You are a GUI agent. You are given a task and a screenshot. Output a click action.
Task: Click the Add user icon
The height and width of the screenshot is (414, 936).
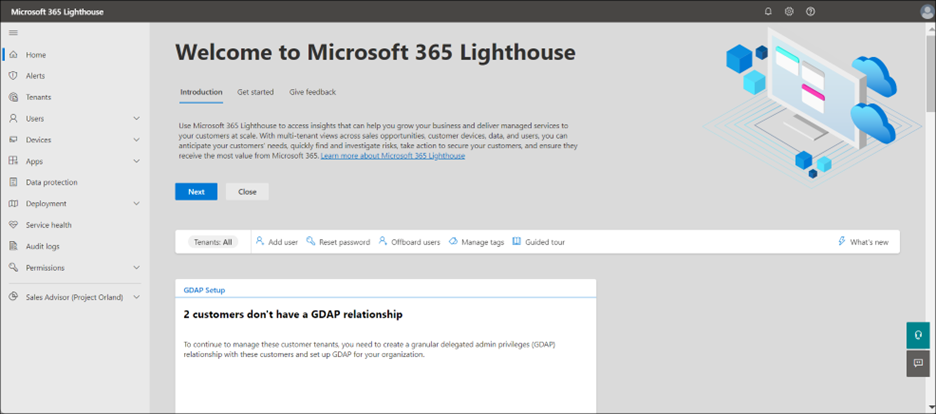260,241
